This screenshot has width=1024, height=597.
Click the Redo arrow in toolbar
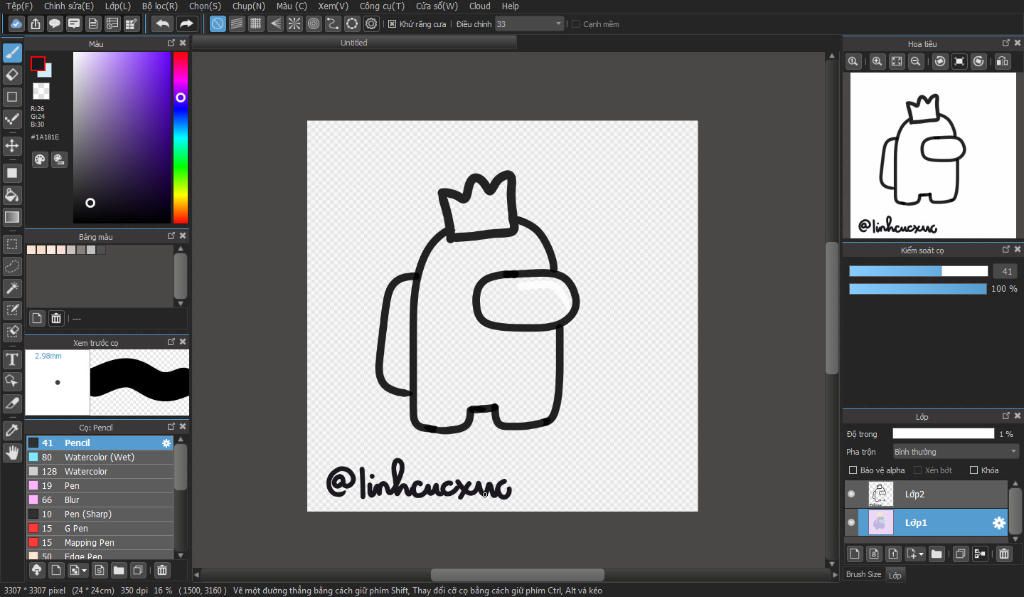coord(187,24)
